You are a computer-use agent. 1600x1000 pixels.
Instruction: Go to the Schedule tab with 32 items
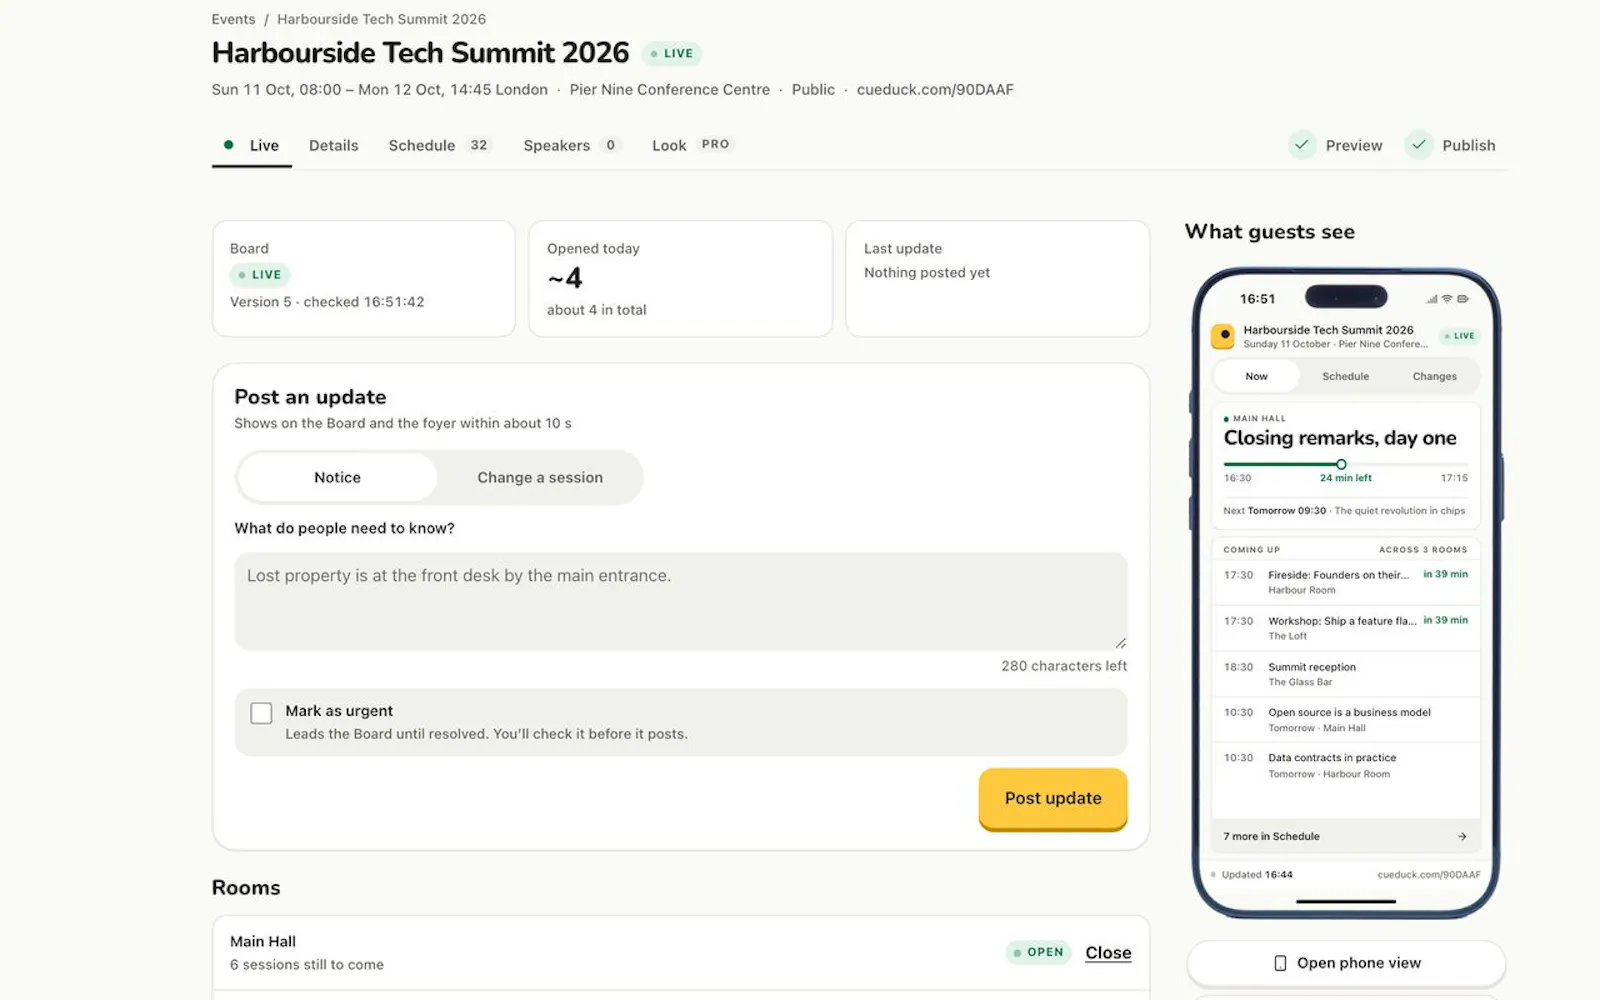(x=440, y=146)
